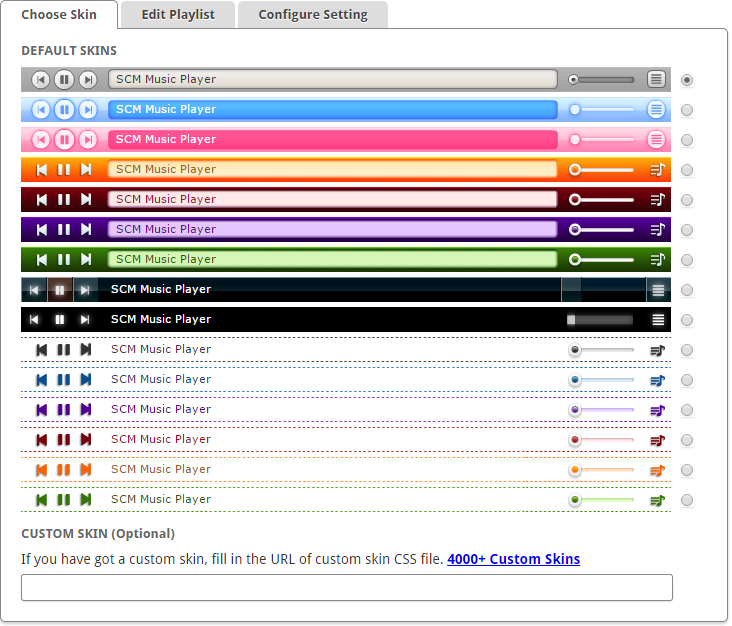Select the dark navy glossy skin radio button
732x626 pixels.
(x=687, y=290)
